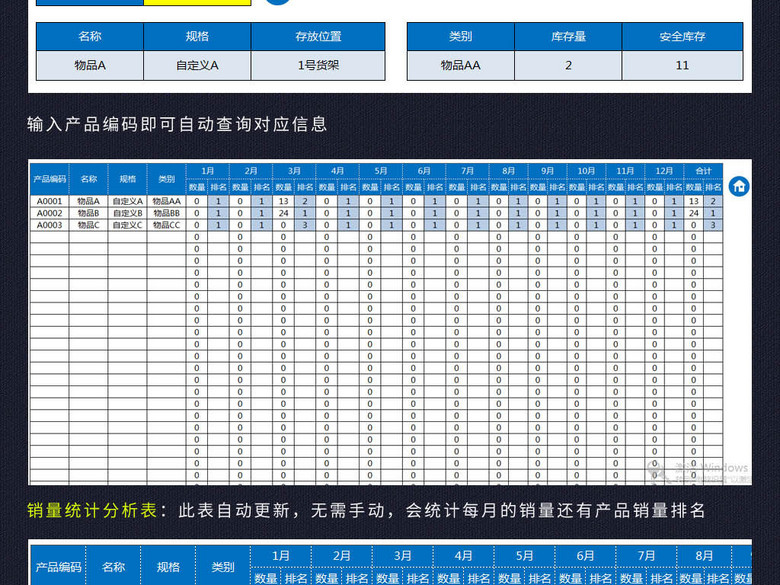780x585 pixels.
Task: Click the 9月 header in first table
Action: (548, 171)
